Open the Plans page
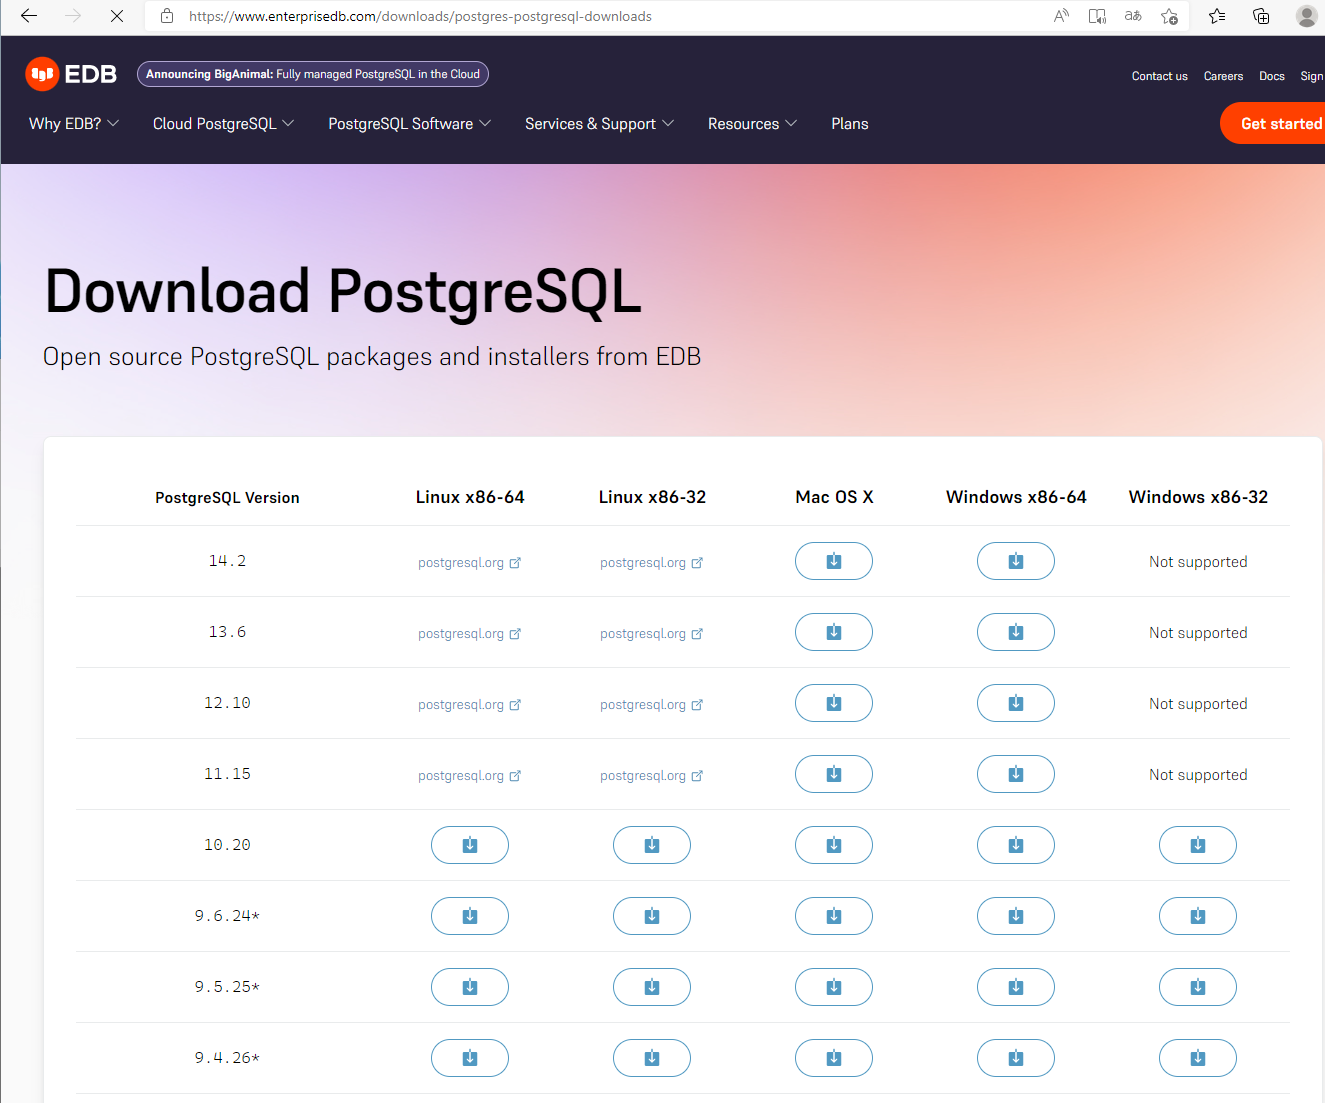 [x=850, y=124]
